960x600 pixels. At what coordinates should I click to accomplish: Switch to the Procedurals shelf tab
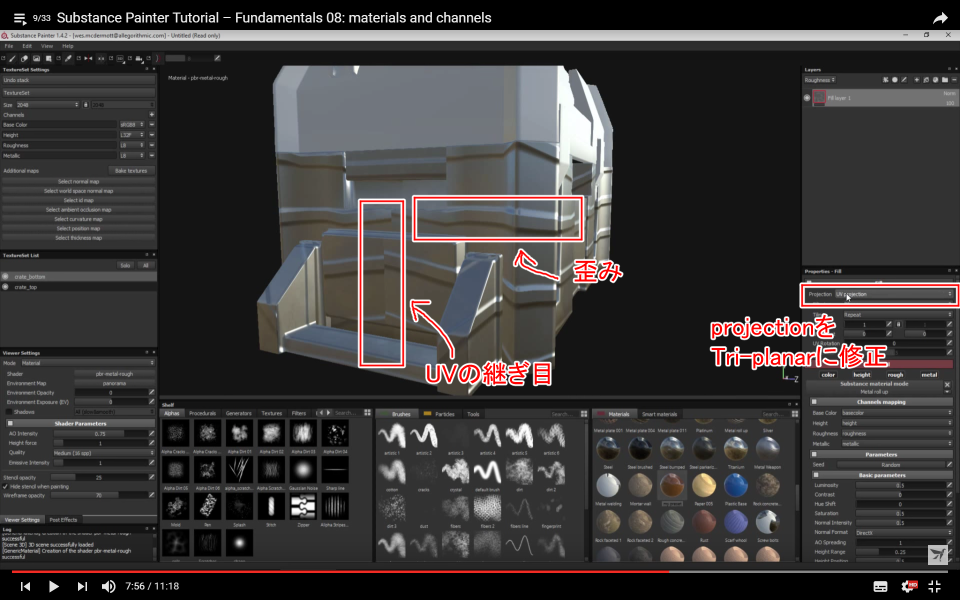pyautogui.click(x=202, y=413)
